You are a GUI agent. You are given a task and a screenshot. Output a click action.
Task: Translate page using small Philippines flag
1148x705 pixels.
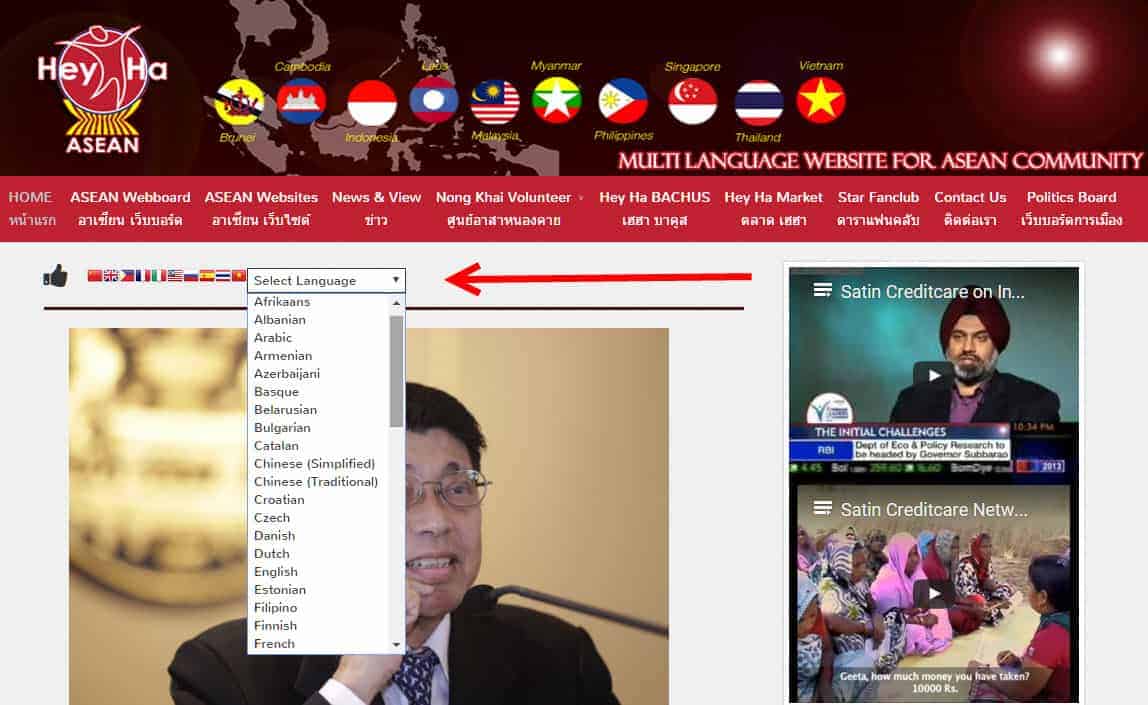127,275
